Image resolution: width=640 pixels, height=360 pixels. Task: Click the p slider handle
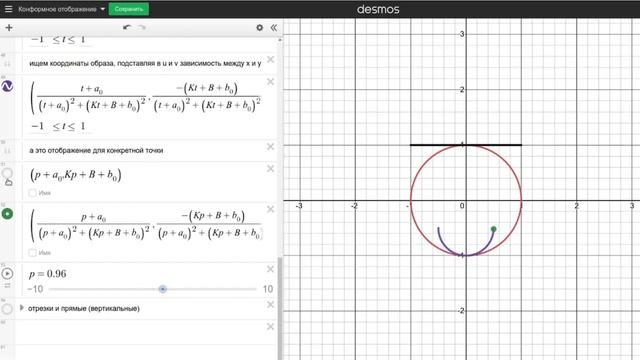(x=162, y=289)
